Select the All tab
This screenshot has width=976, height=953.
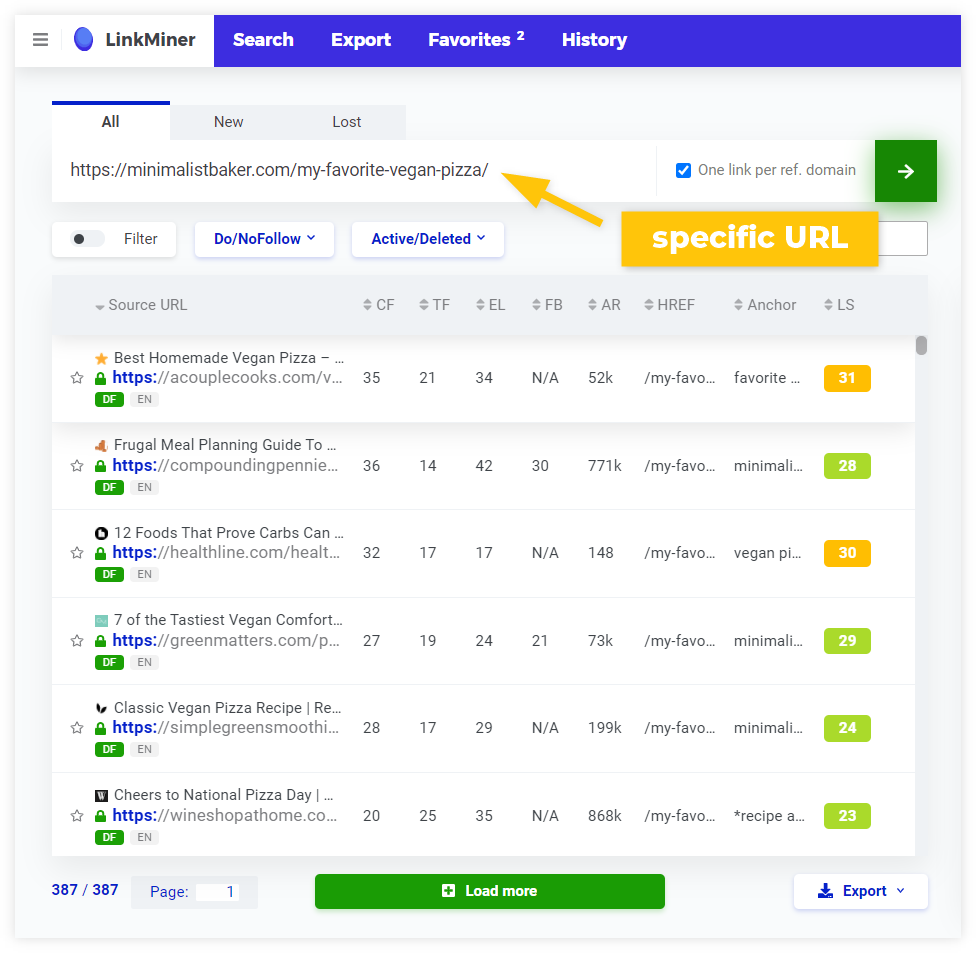tap(111, 121)
